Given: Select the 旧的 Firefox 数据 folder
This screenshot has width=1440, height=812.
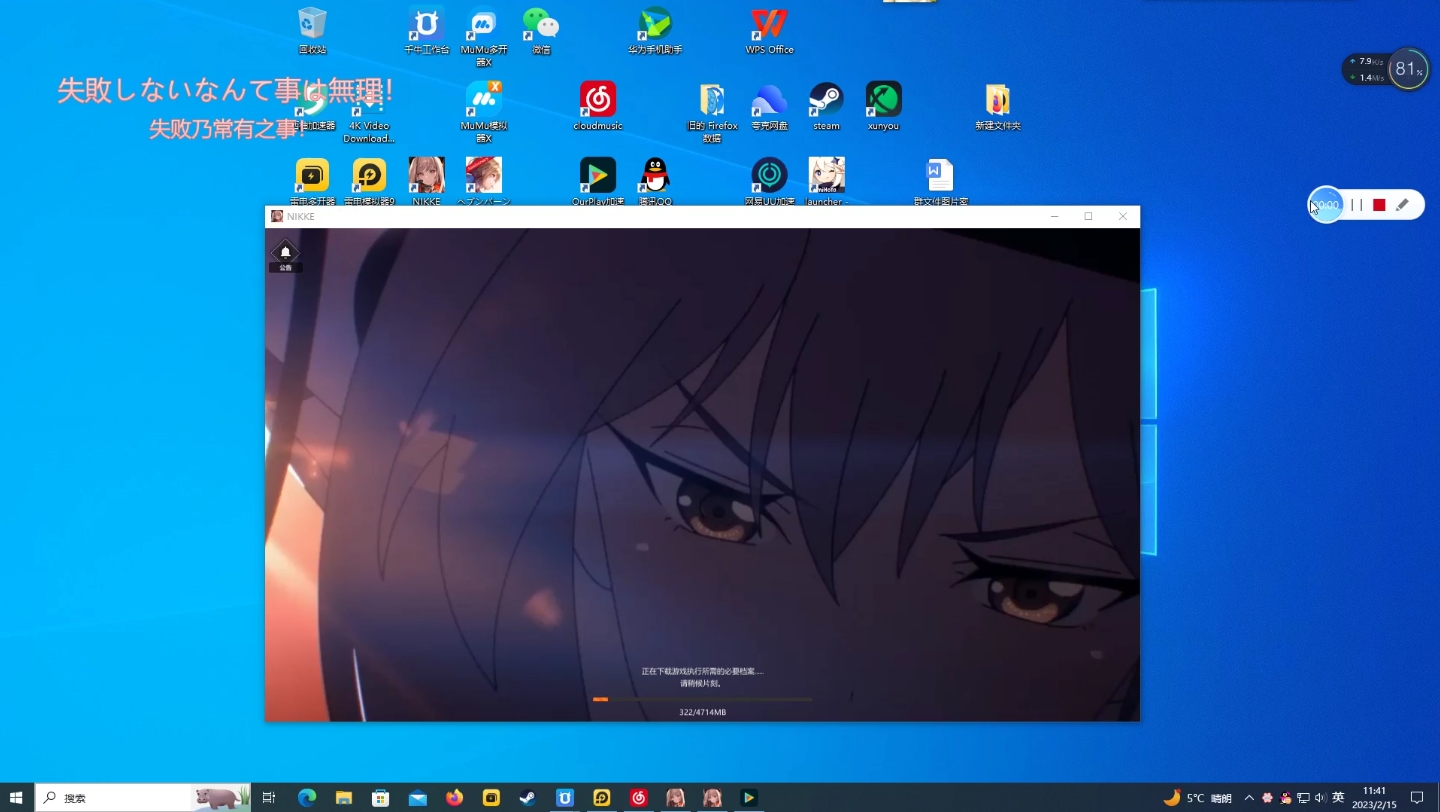Looking at the screenshot, I should tap(712, 113).
